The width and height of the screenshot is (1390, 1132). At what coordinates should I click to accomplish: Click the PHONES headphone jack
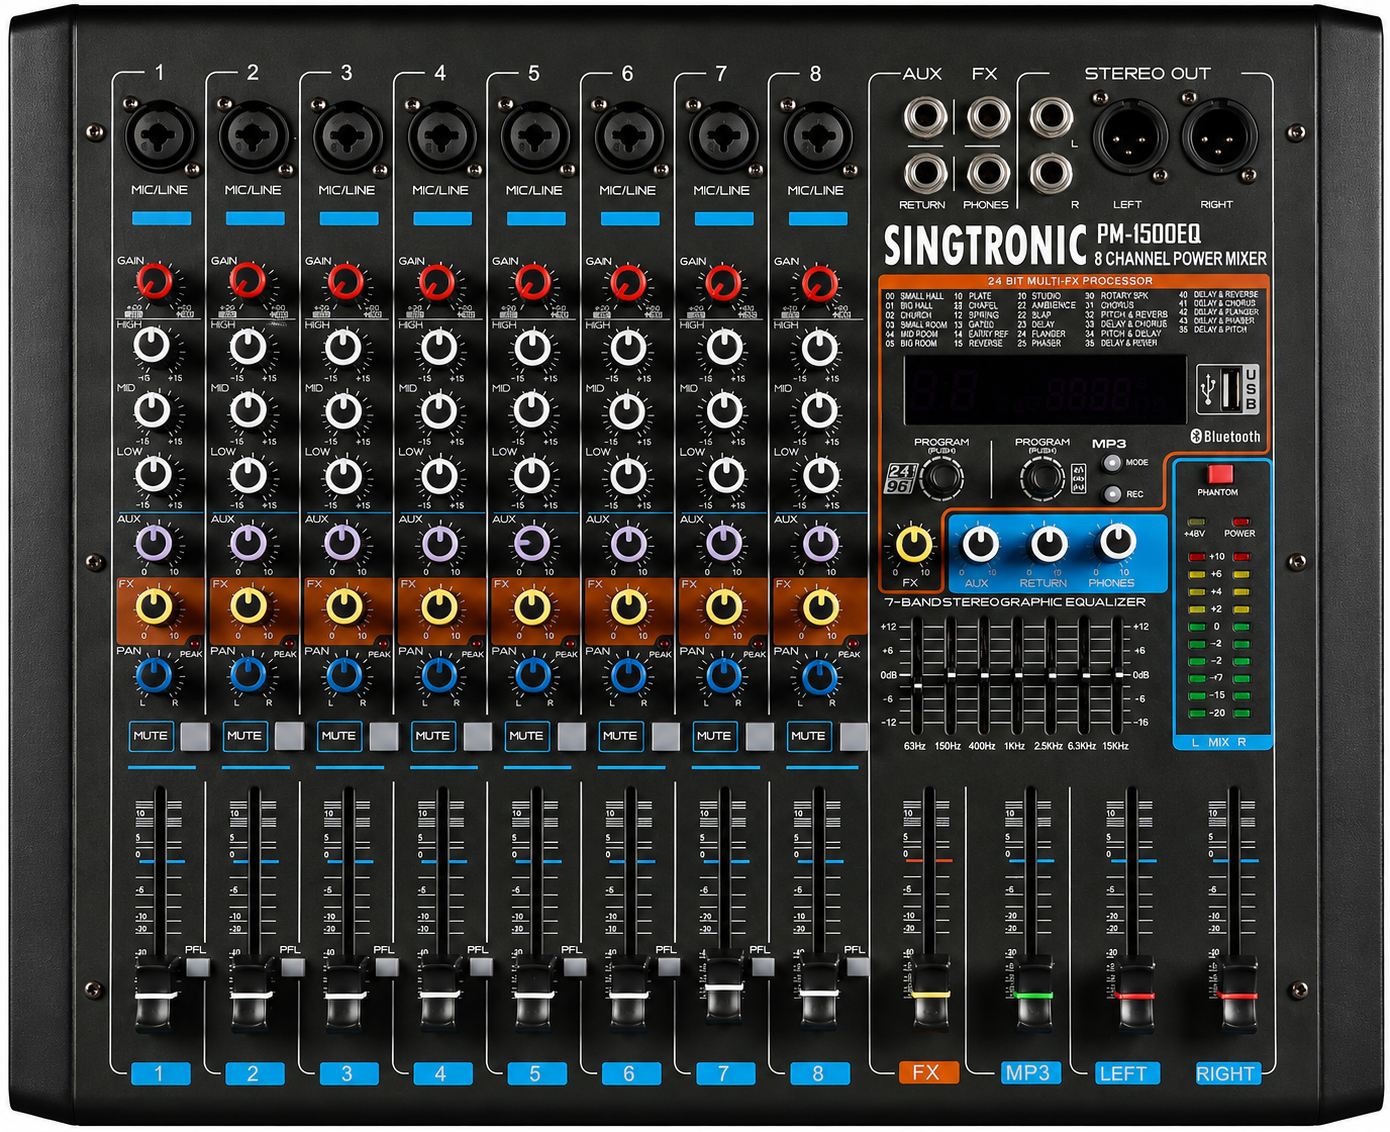(x=988, y=173)
